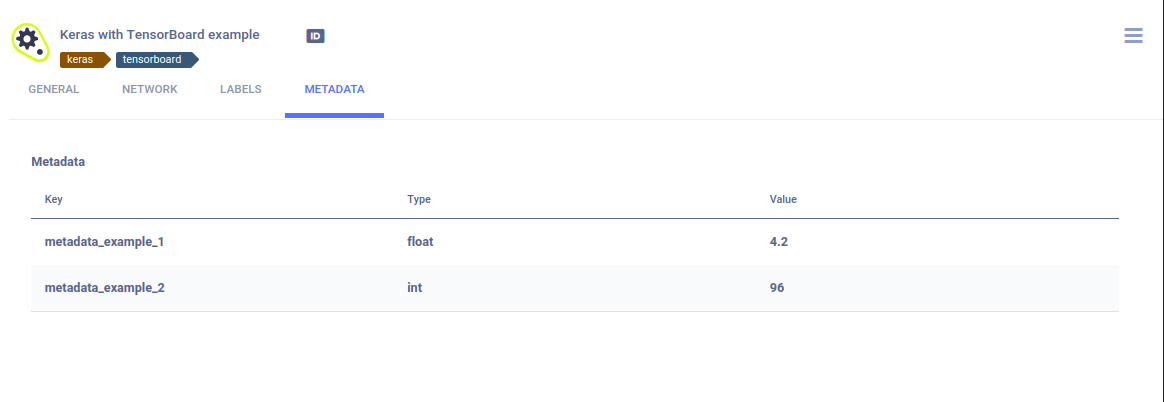Screen dimensions: 1164x402
Task: Select the metadata_example_2 key cell
Action: 105,288
